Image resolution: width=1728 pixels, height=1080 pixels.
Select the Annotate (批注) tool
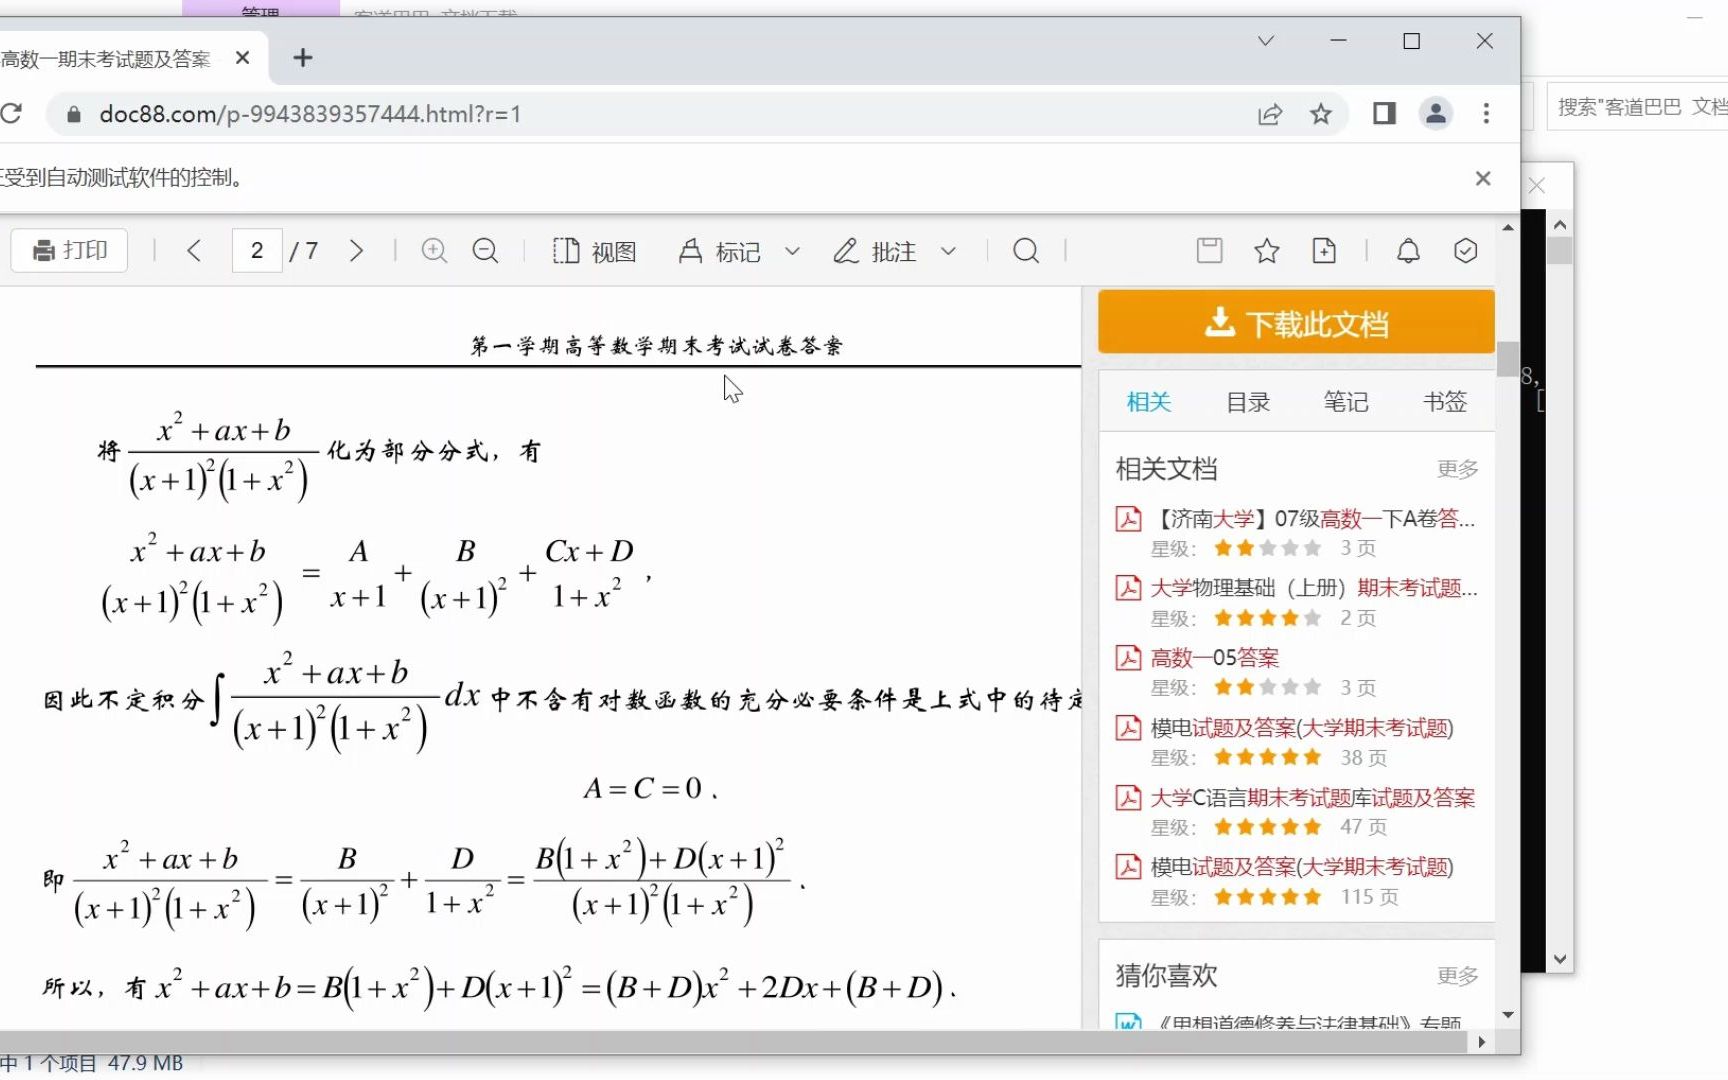click(x=875, y=251)
